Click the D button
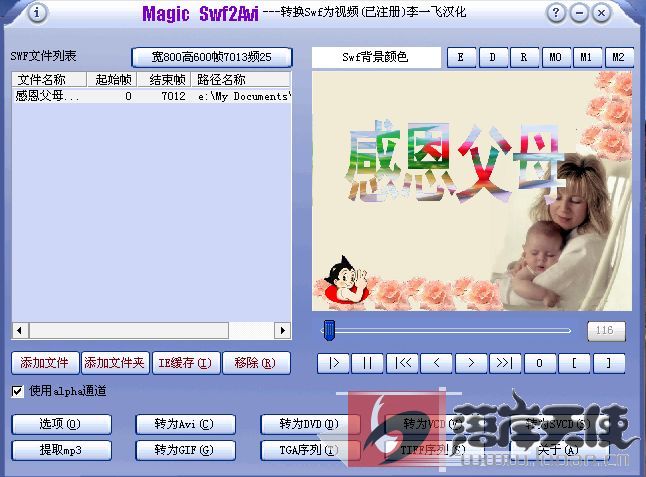This screenshot has width=646, height=477. 493,57
